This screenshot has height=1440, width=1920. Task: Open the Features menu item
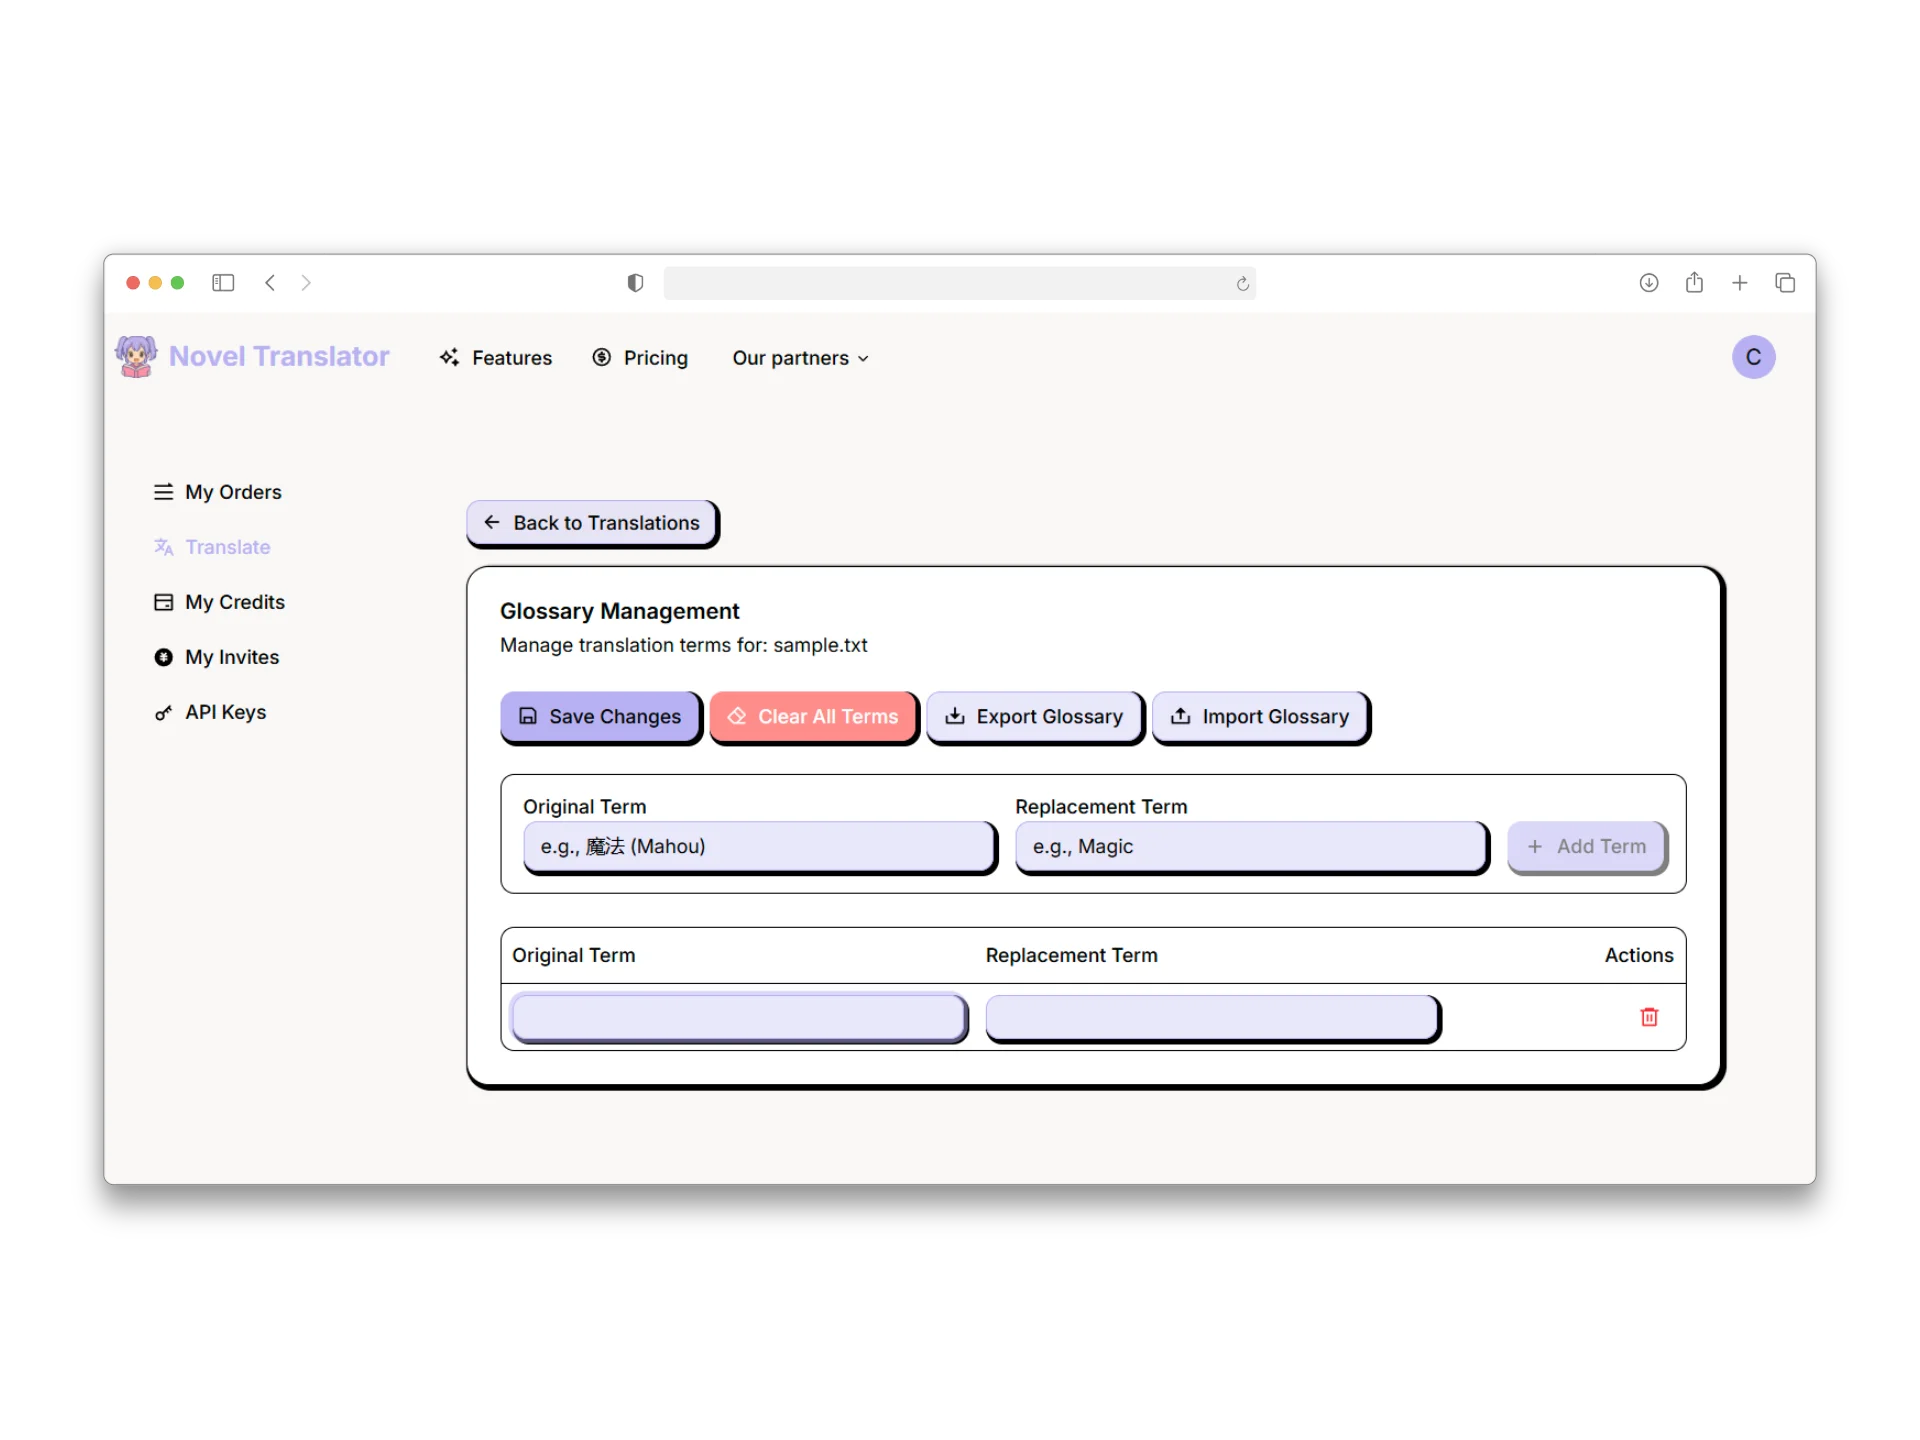pos(496,358)
